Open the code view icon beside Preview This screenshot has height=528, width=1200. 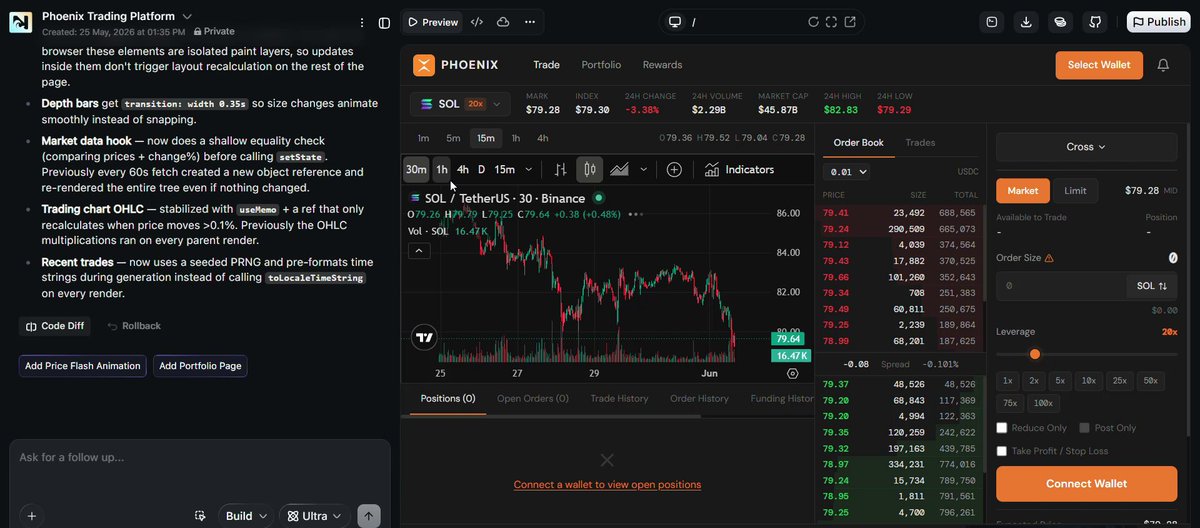click(x=477, y=22)
